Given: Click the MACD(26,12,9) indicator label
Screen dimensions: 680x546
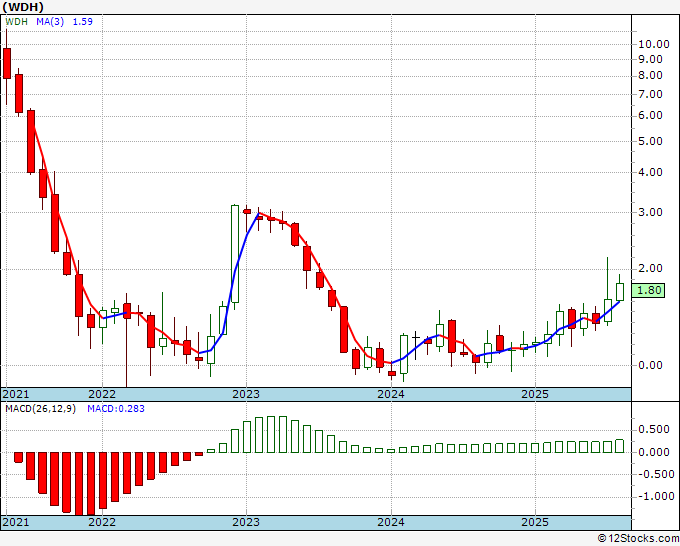Looking at the screenshot, I should 40,409.
